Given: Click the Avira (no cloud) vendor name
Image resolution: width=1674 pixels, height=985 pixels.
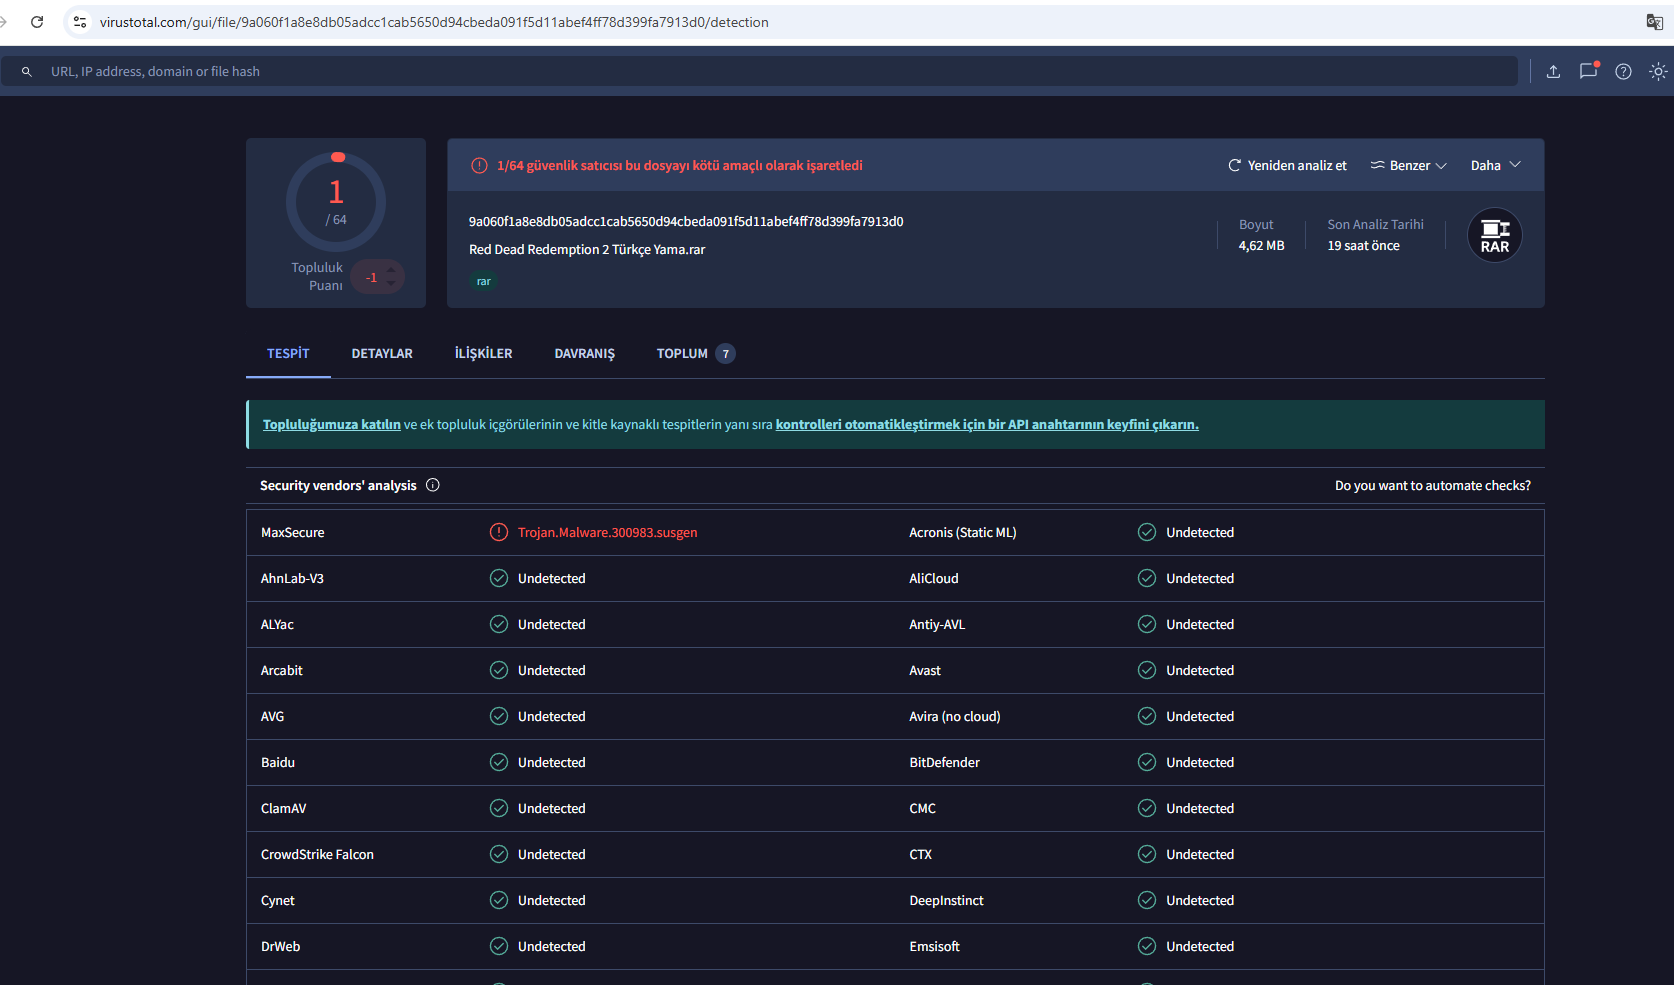Looking at the screenshot, I should 955,716.
